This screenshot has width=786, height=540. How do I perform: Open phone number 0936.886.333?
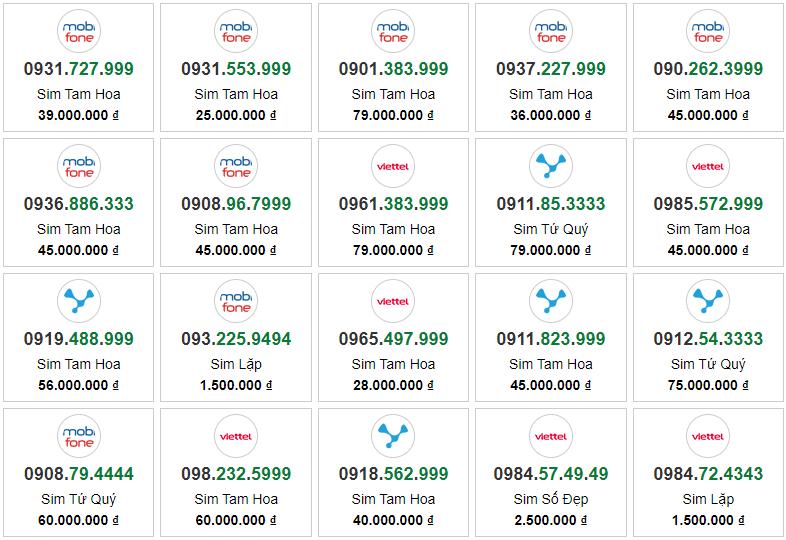pos(79,204)
